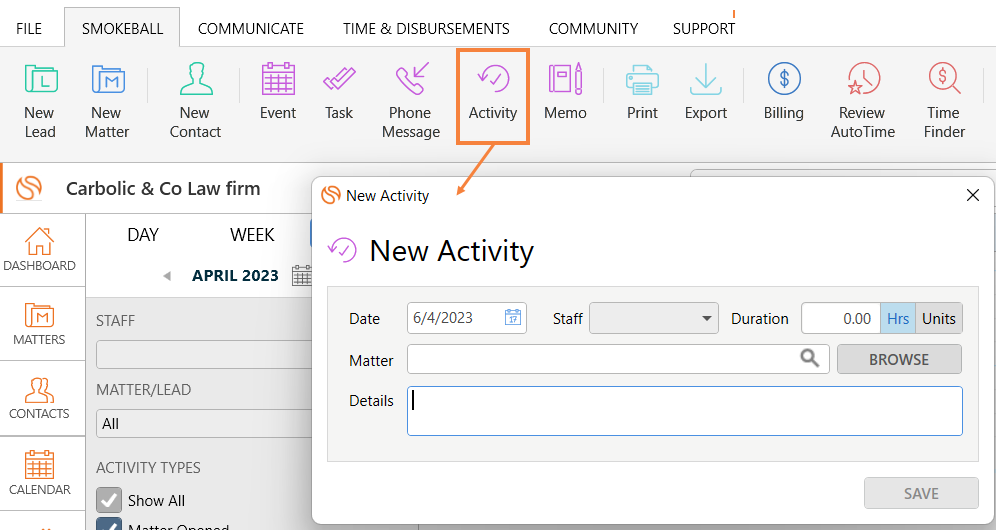
Task: Open the Memo tool in ribbon
Action: point(565,92)
